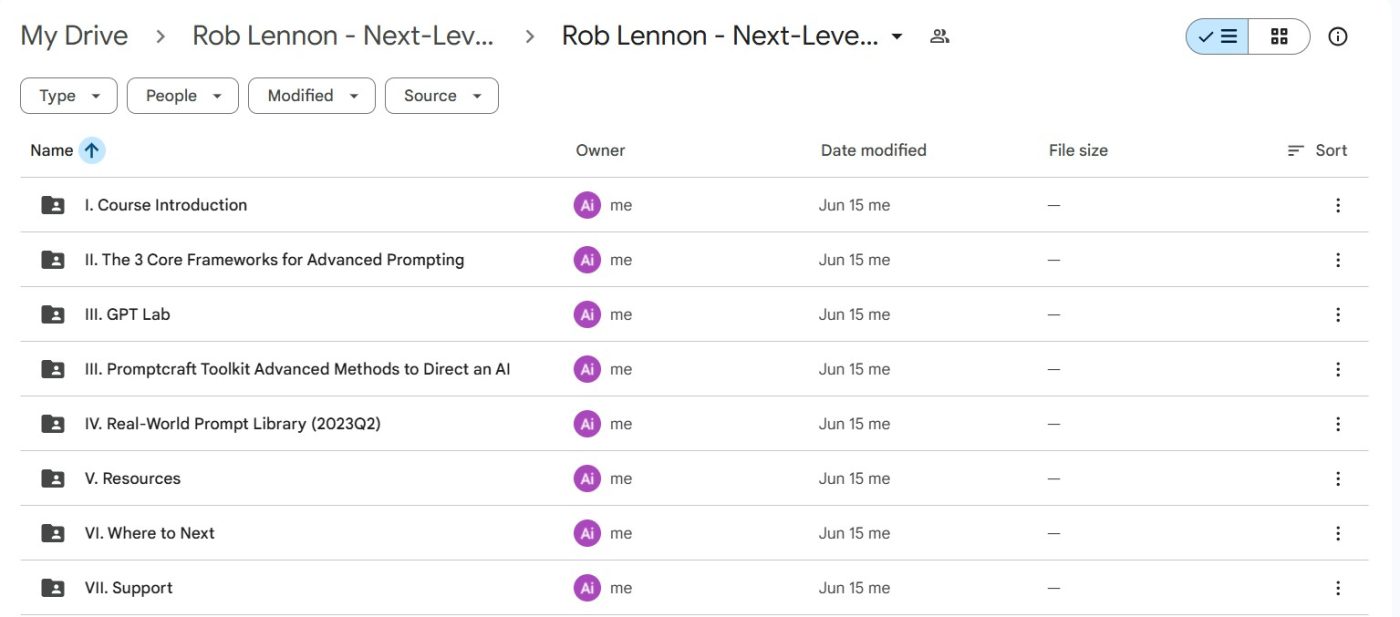1400x617 pixels.
Task: Expand the Type filter dropdown
Action: (69, 96)
